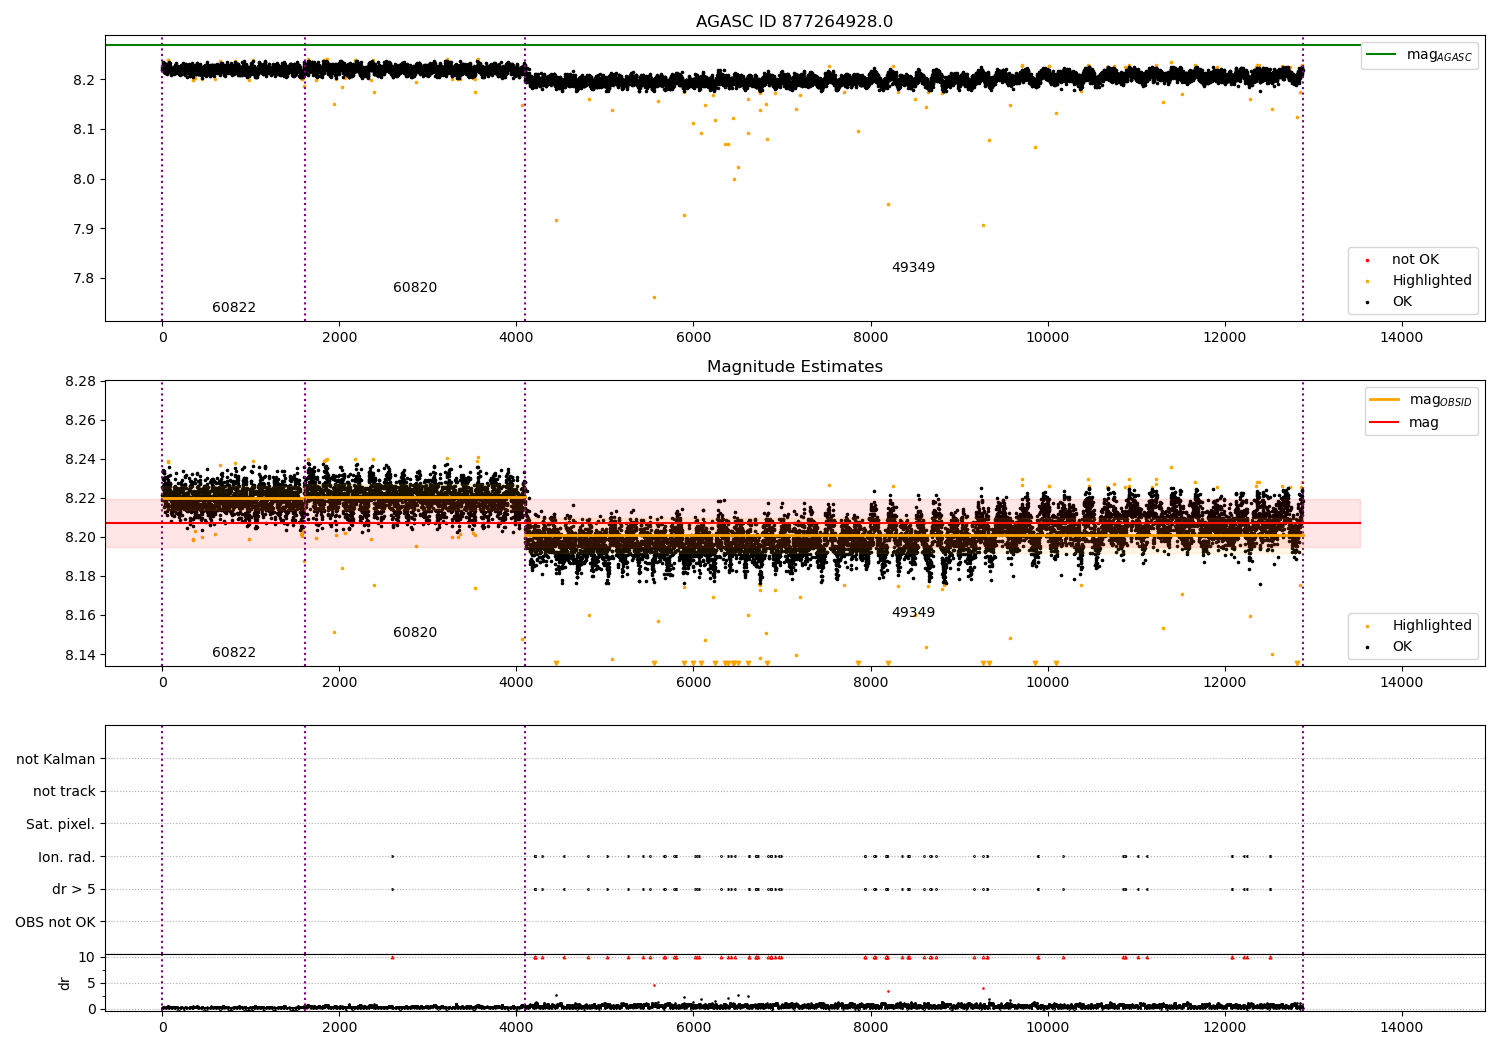Click the 8.18 y-axis tick label
This screenshot has height=1050, width=1500.
79,576
